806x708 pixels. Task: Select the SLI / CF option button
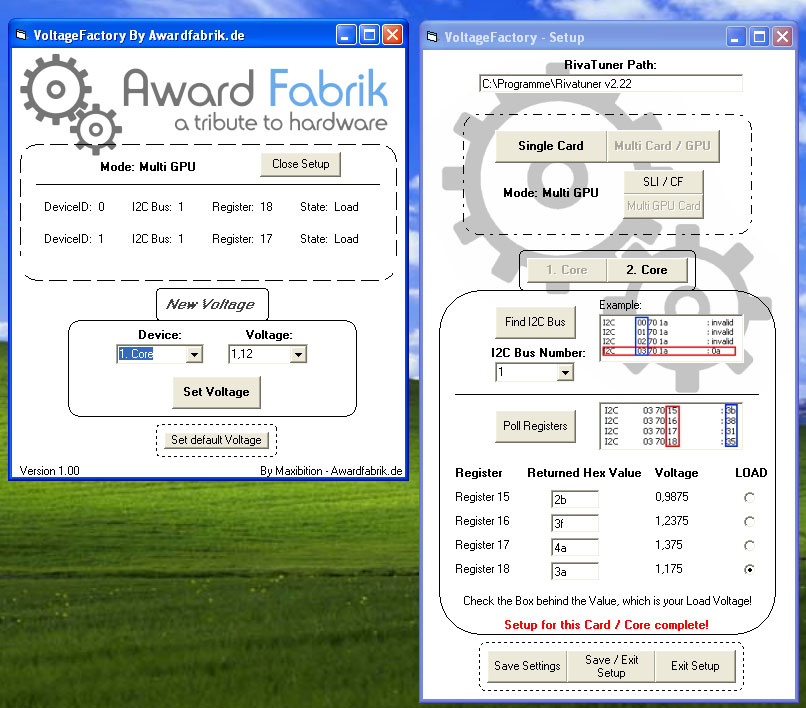click(663, 182)
